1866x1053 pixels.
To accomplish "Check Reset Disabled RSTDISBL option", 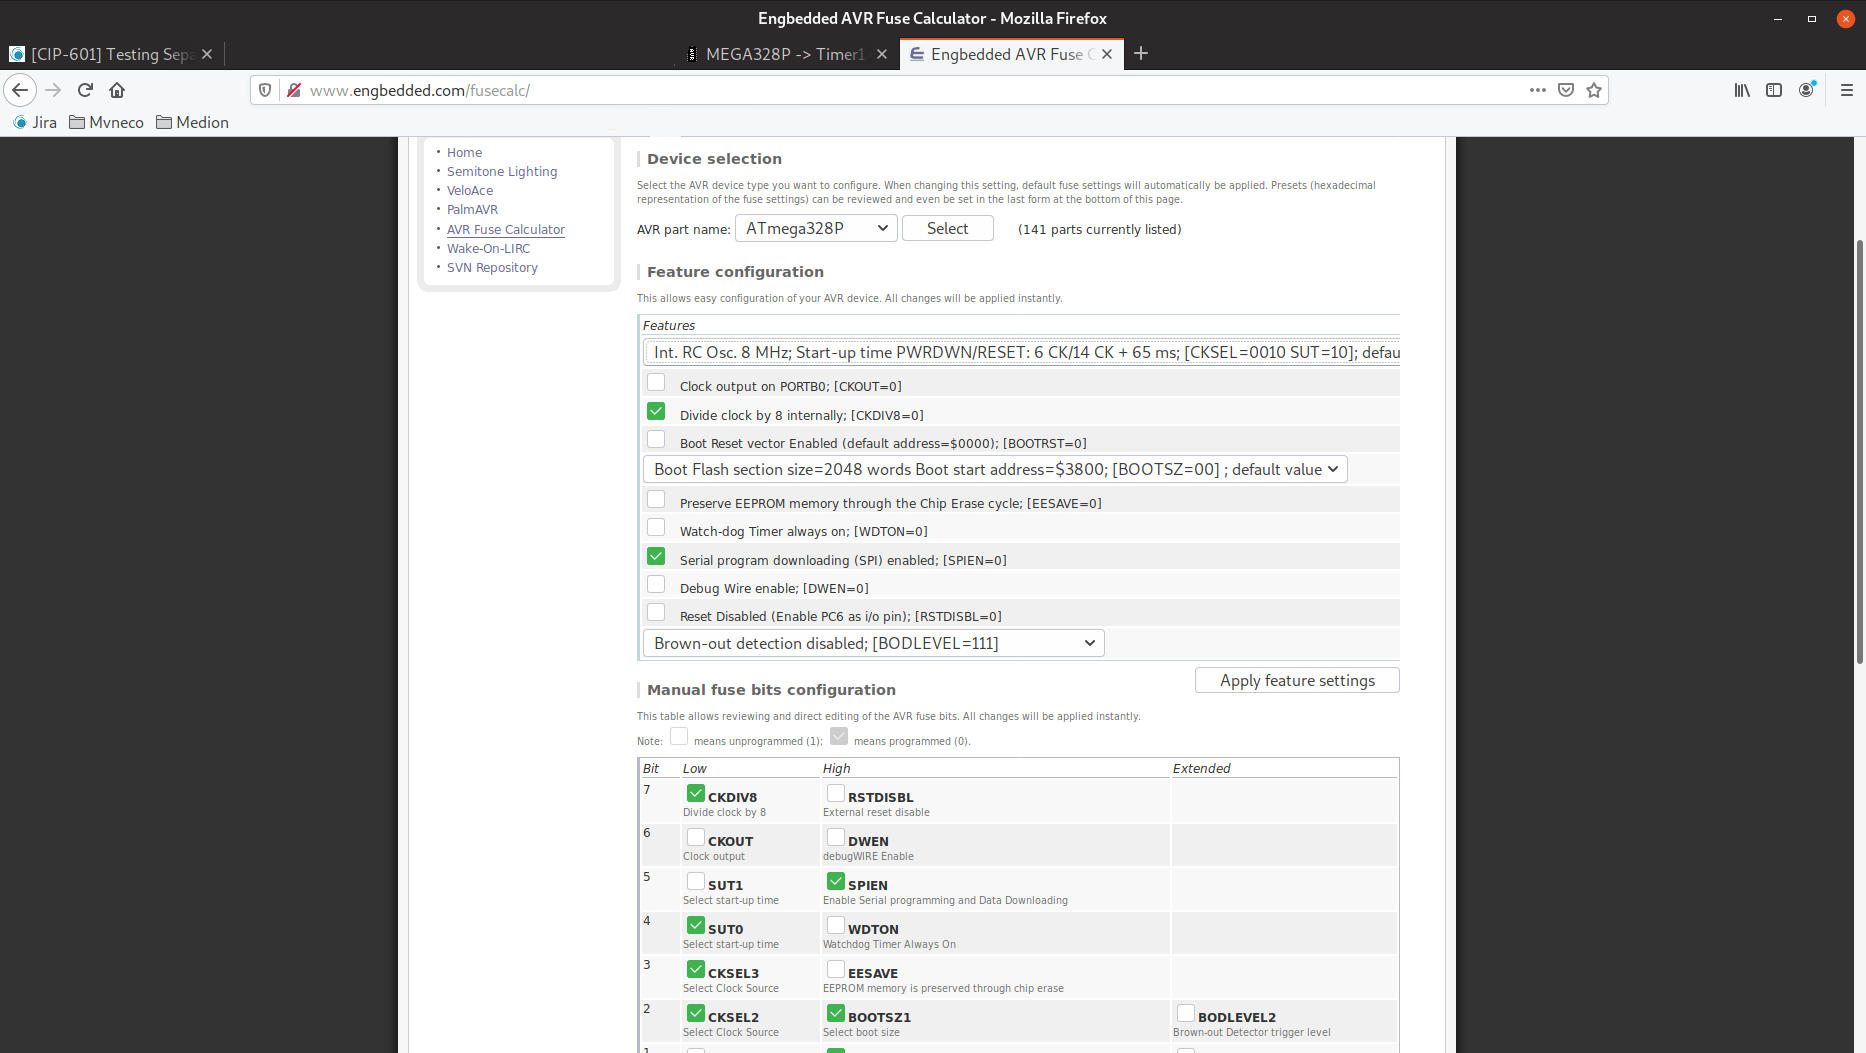I will pyautogui.click(x=656, y=612).
